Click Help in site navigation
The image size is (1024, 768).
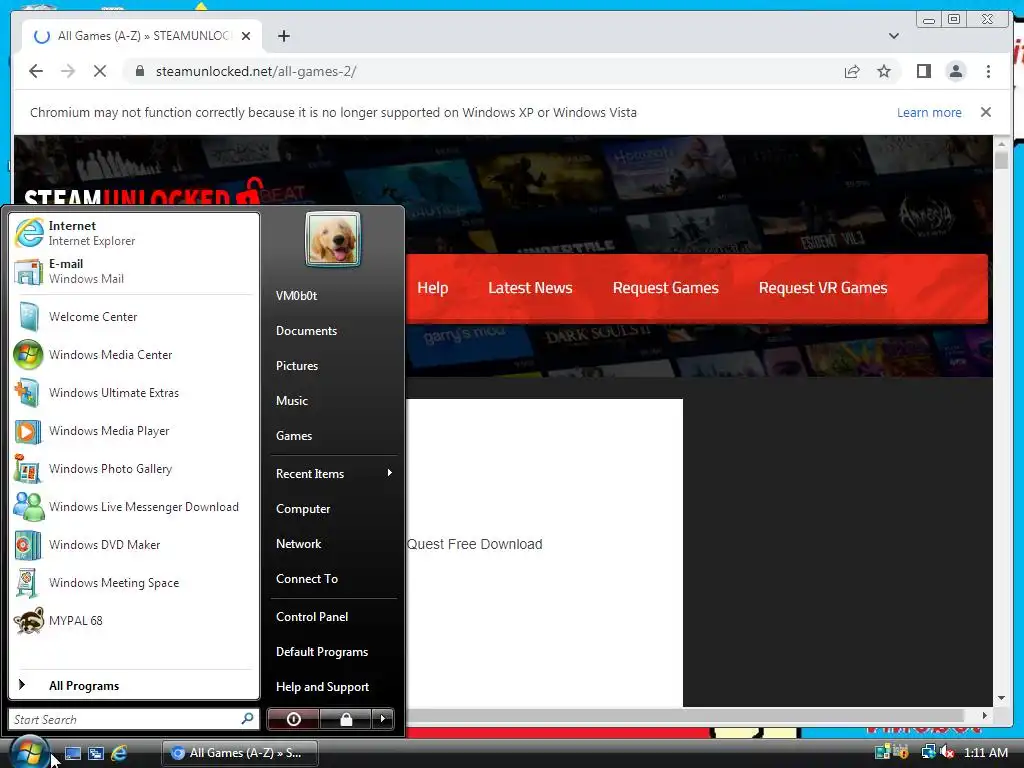point(432,288)
